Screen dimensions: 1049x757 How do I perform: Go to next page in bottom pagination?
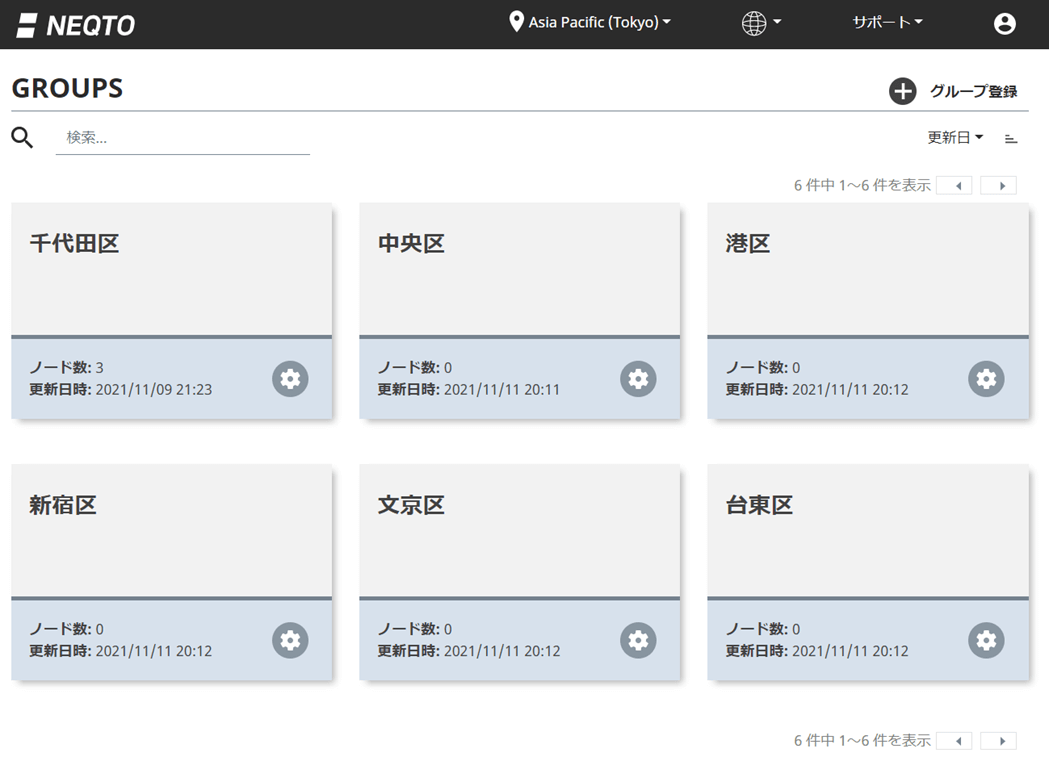(998, 741)
